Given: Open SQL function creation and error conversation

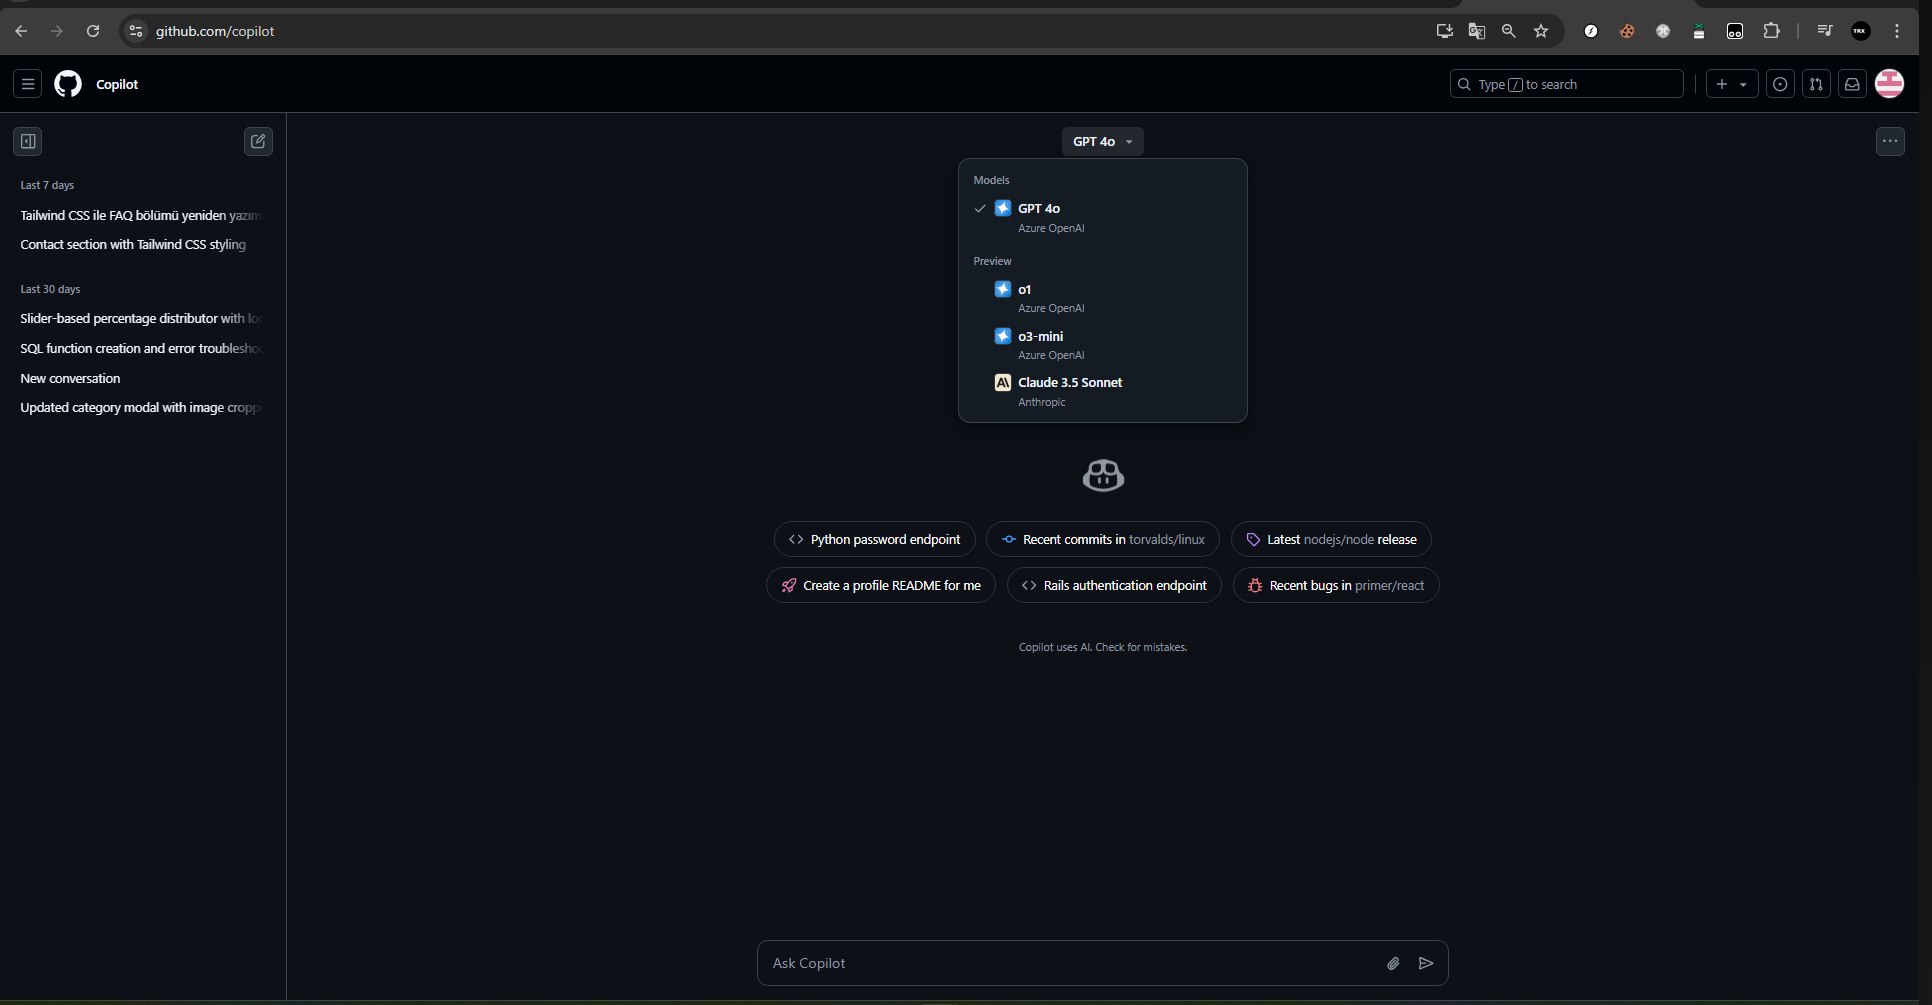Looking at the screenshot, I should point(142,348).
